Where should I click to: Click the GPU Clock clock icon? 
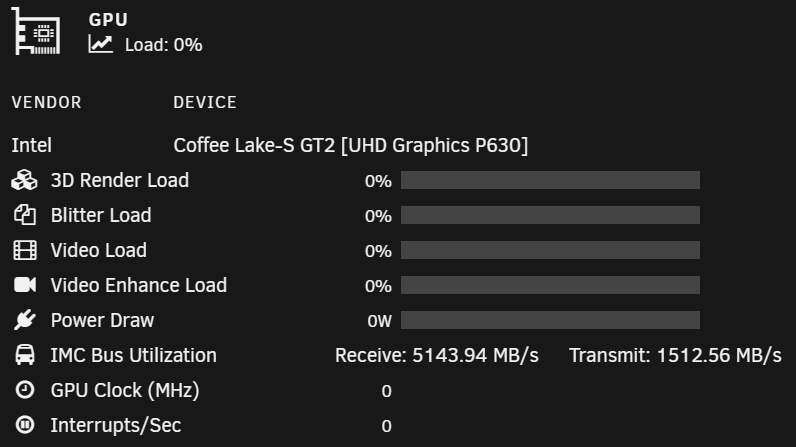tap(24, 390)
